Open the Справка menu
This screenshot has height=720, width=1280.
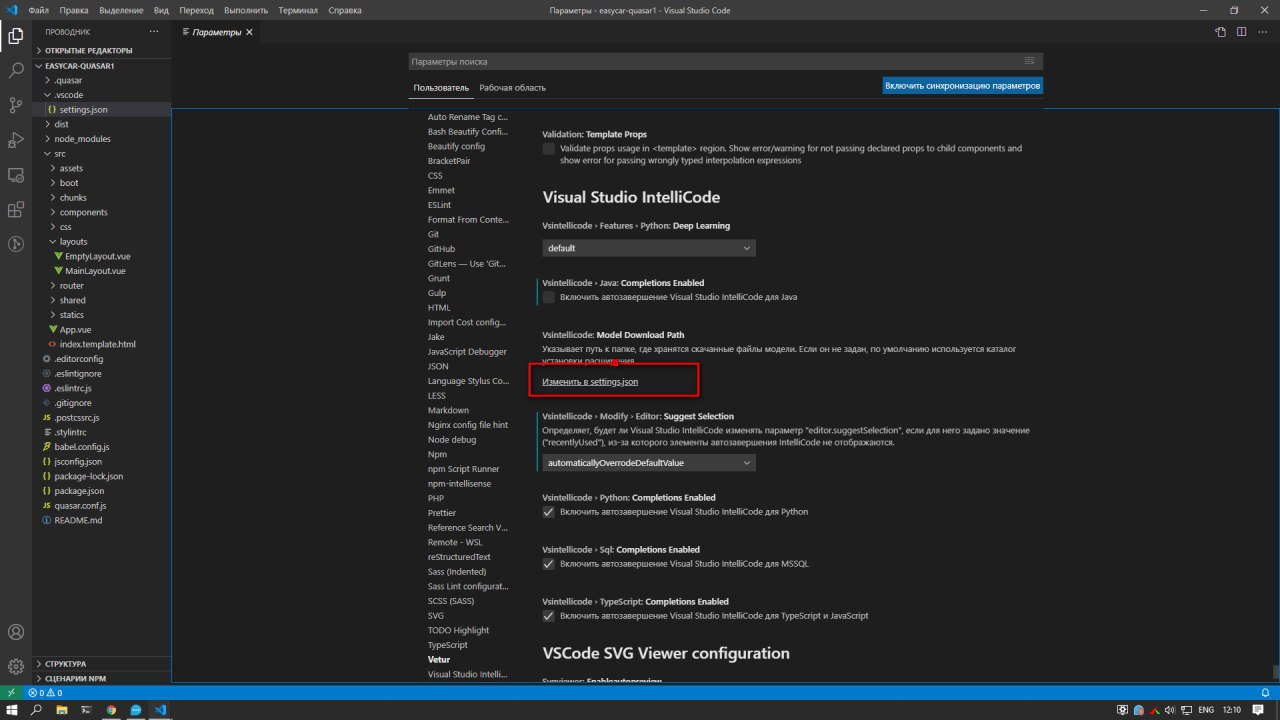[345, 10]
